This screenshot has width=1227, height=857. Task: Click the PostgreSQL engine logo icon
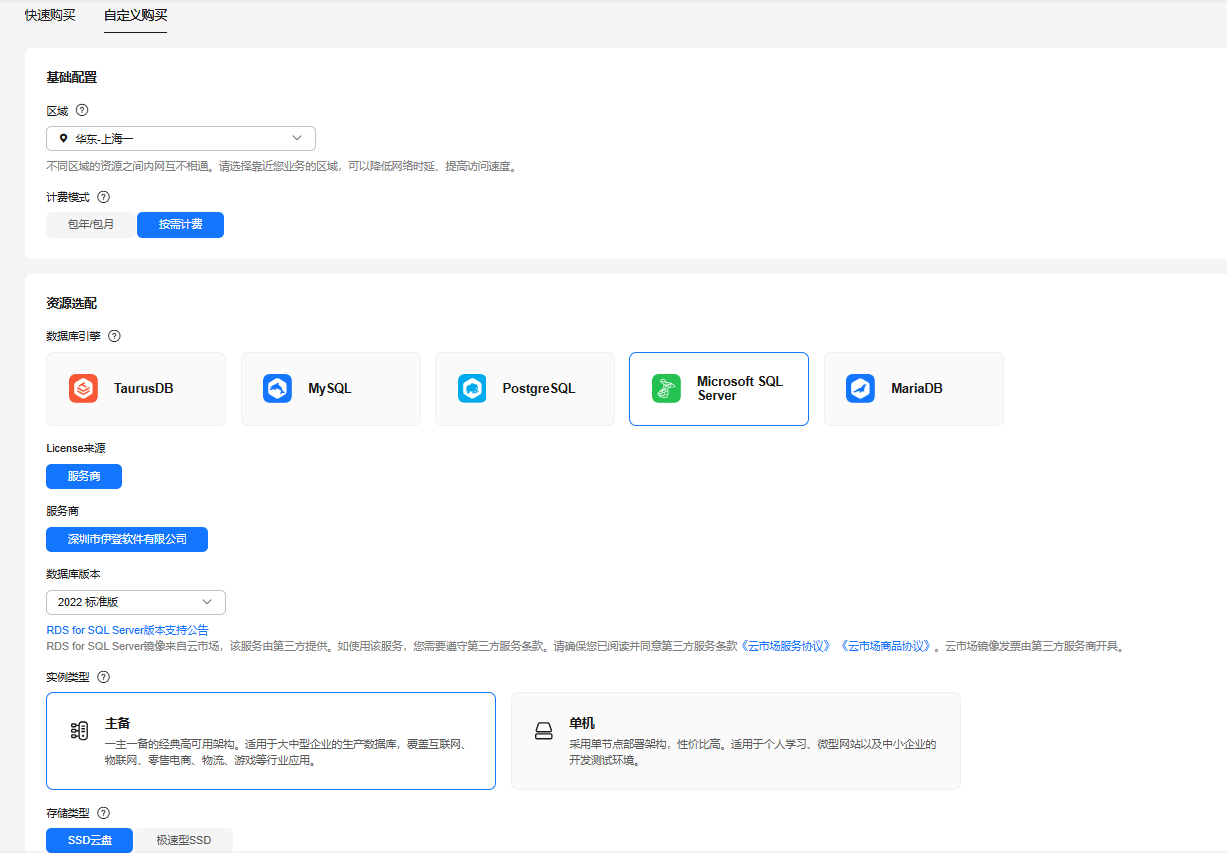pyautogui.click(x=472, y=388)
